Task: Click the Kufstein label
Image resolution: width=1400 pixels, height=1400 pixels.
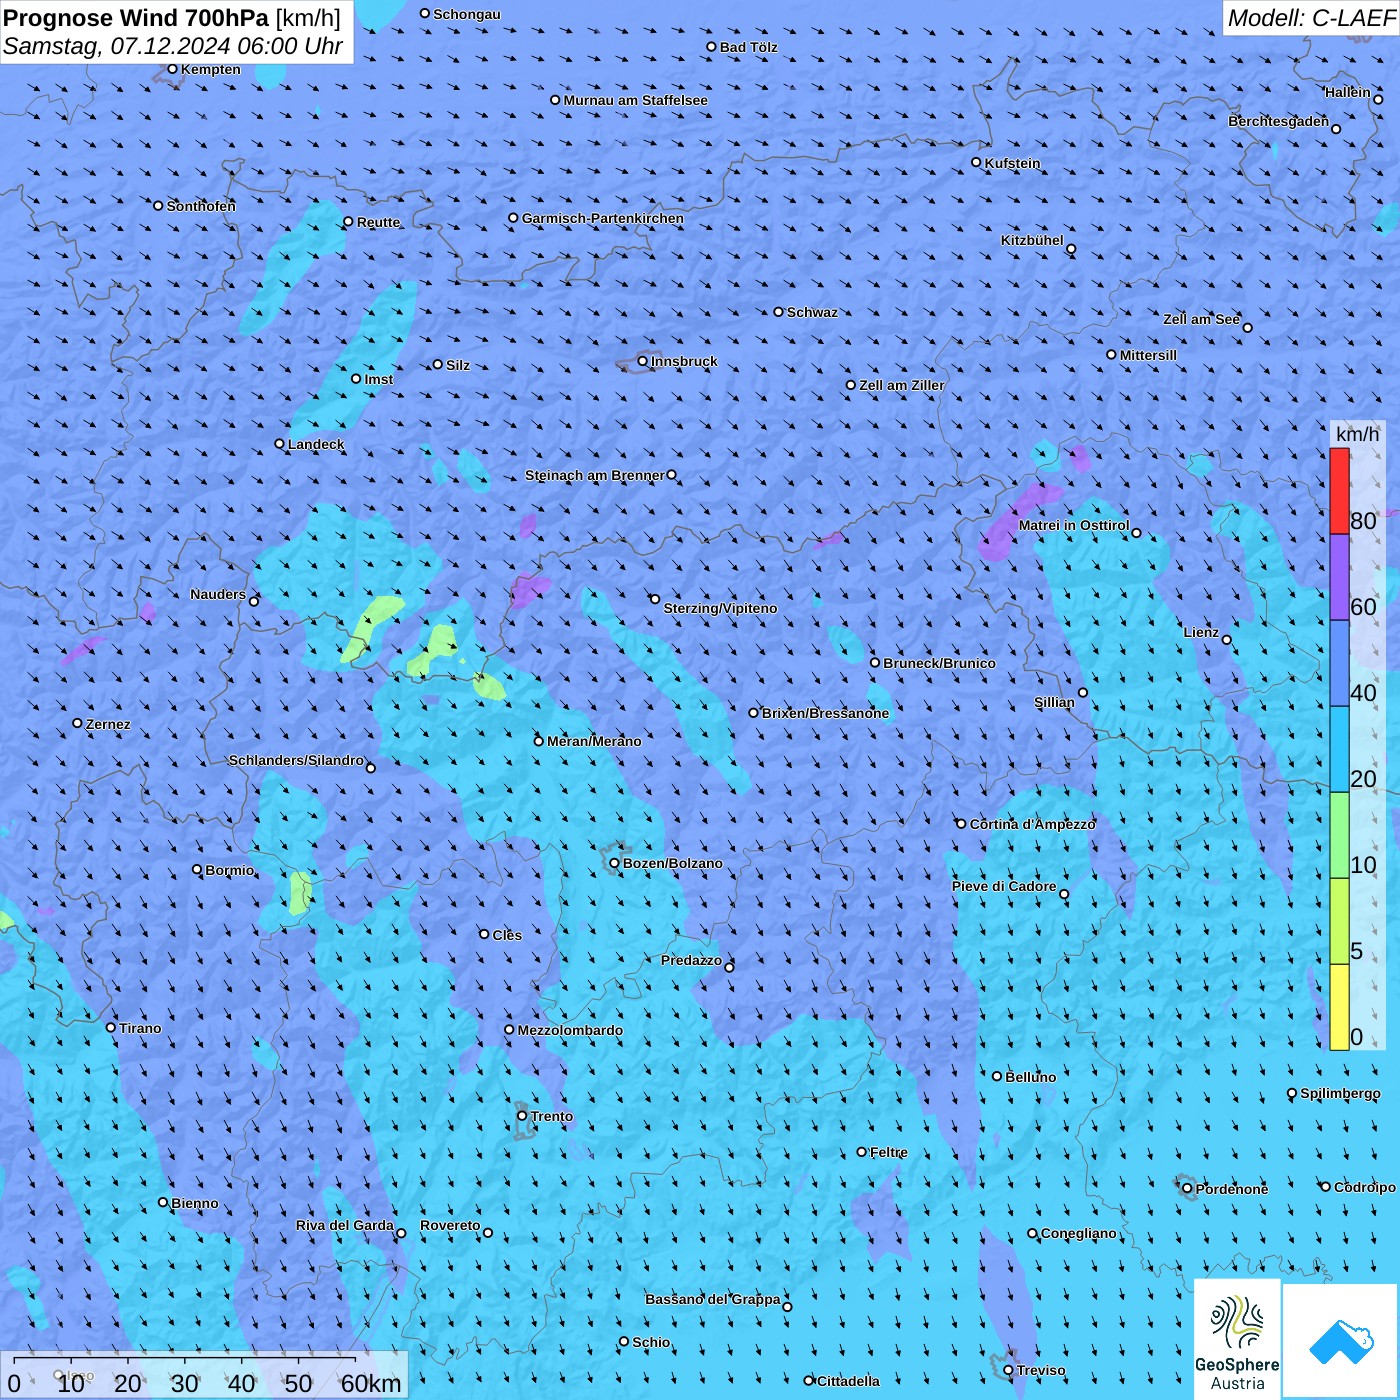Action: 1012,163
